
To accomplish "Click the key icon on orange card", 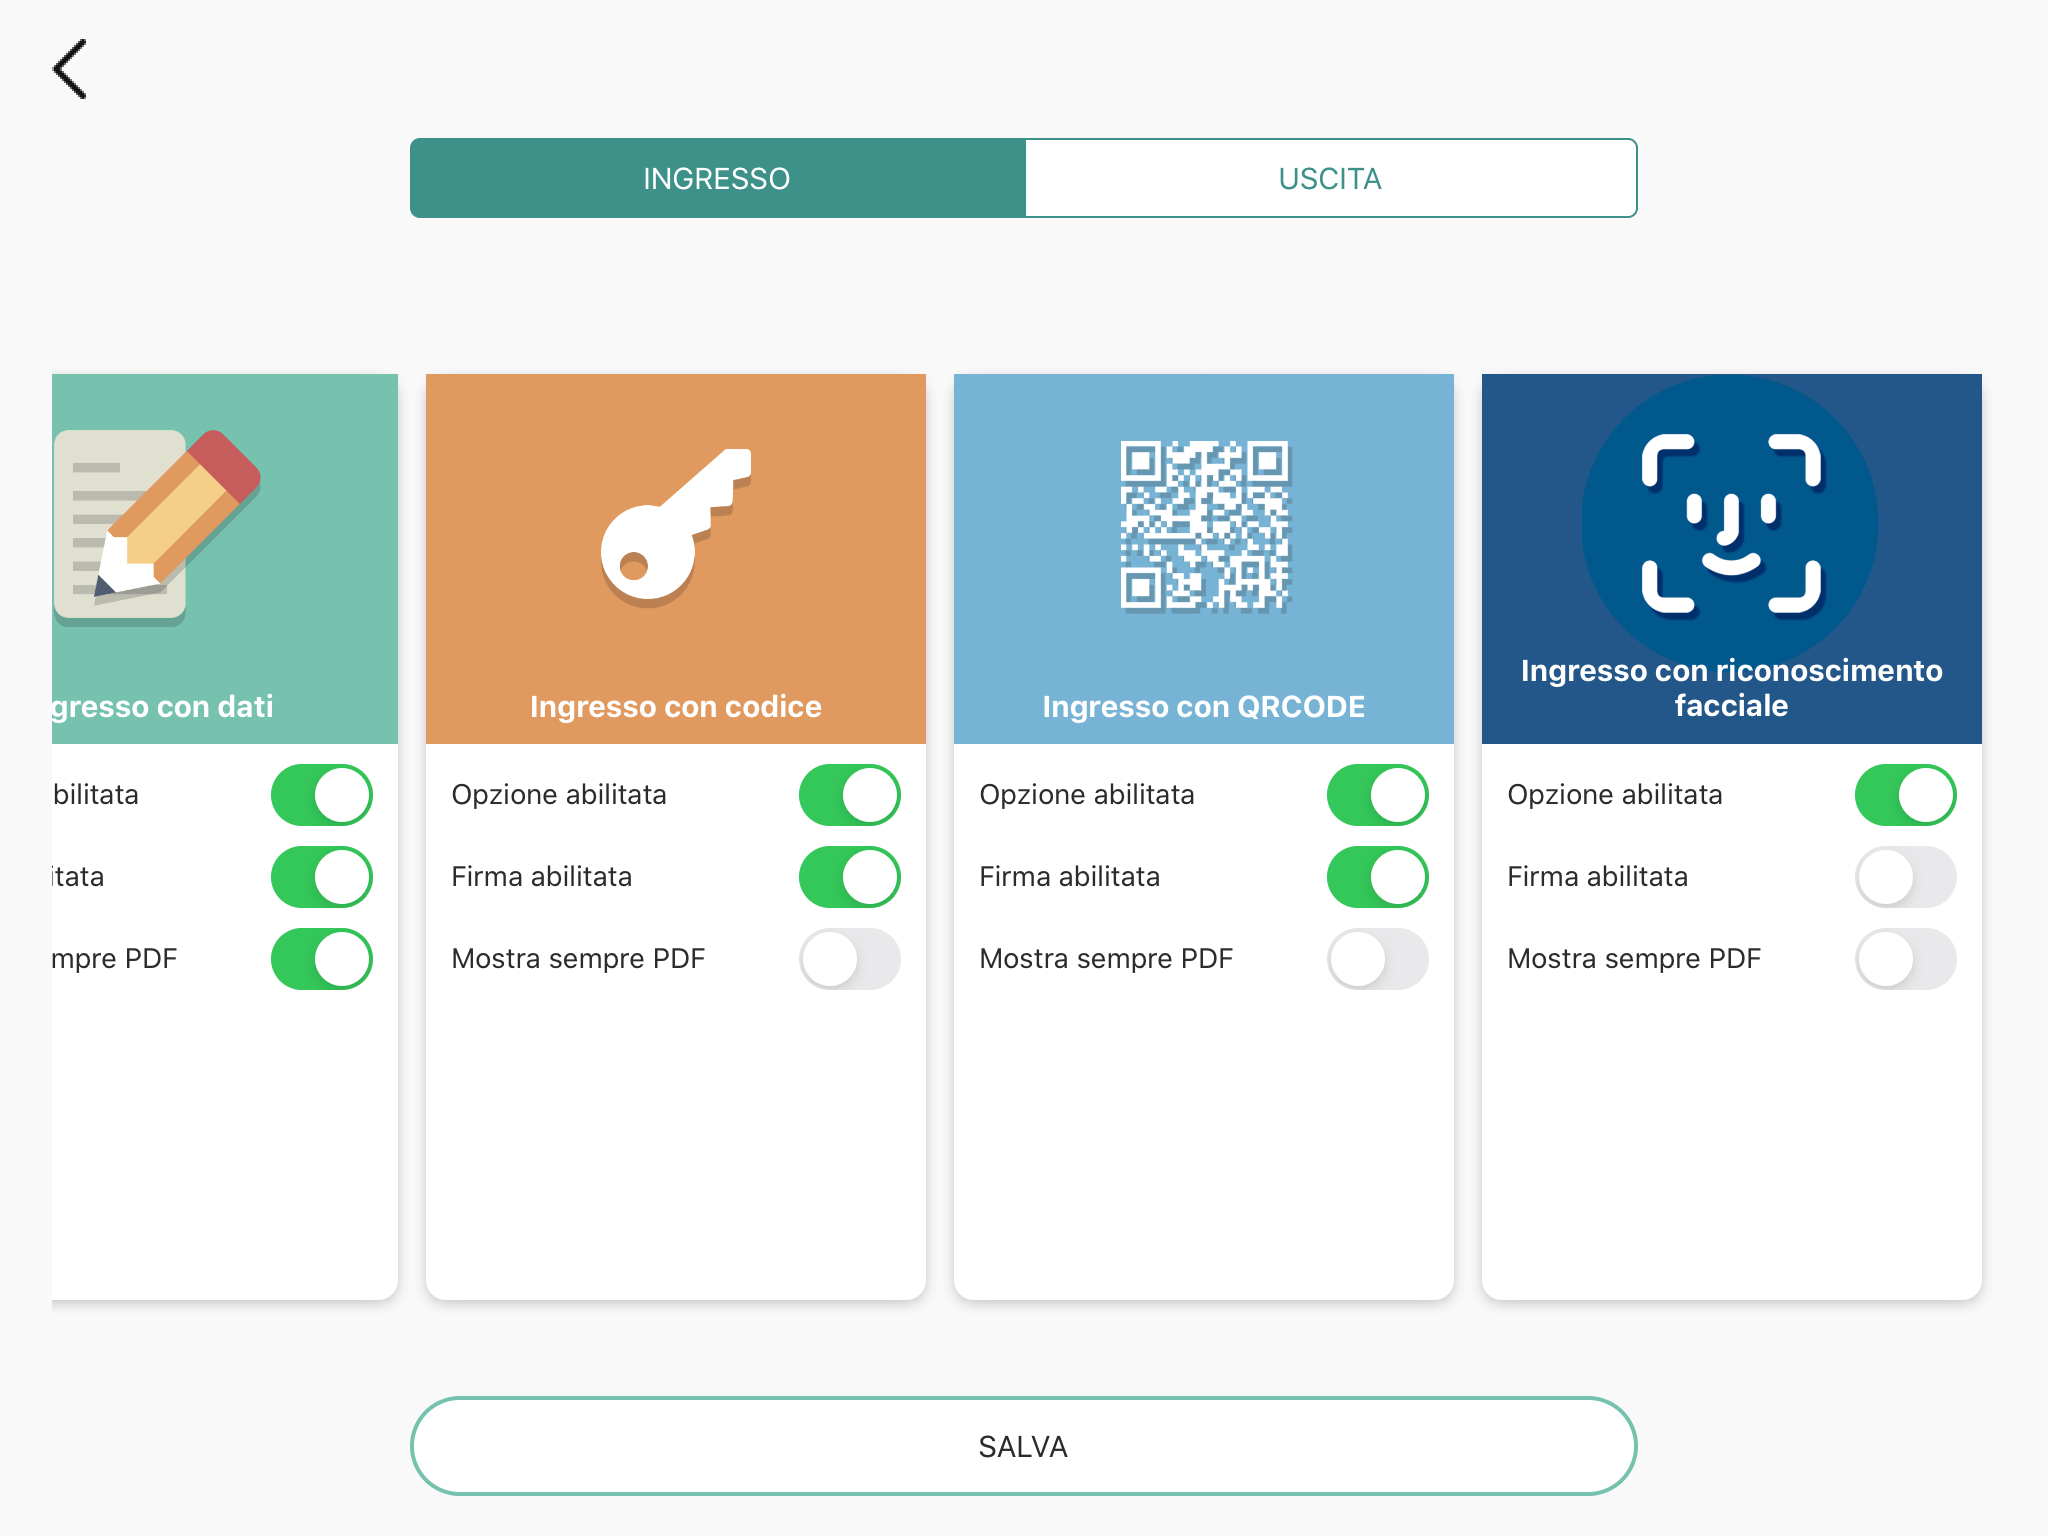I will click(676, 527).
